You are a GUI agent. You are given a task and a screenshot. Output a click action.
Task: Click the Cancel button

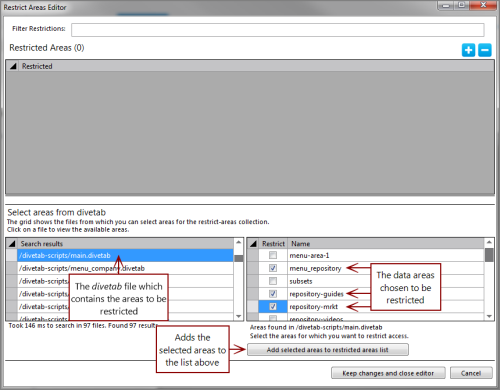471,373
